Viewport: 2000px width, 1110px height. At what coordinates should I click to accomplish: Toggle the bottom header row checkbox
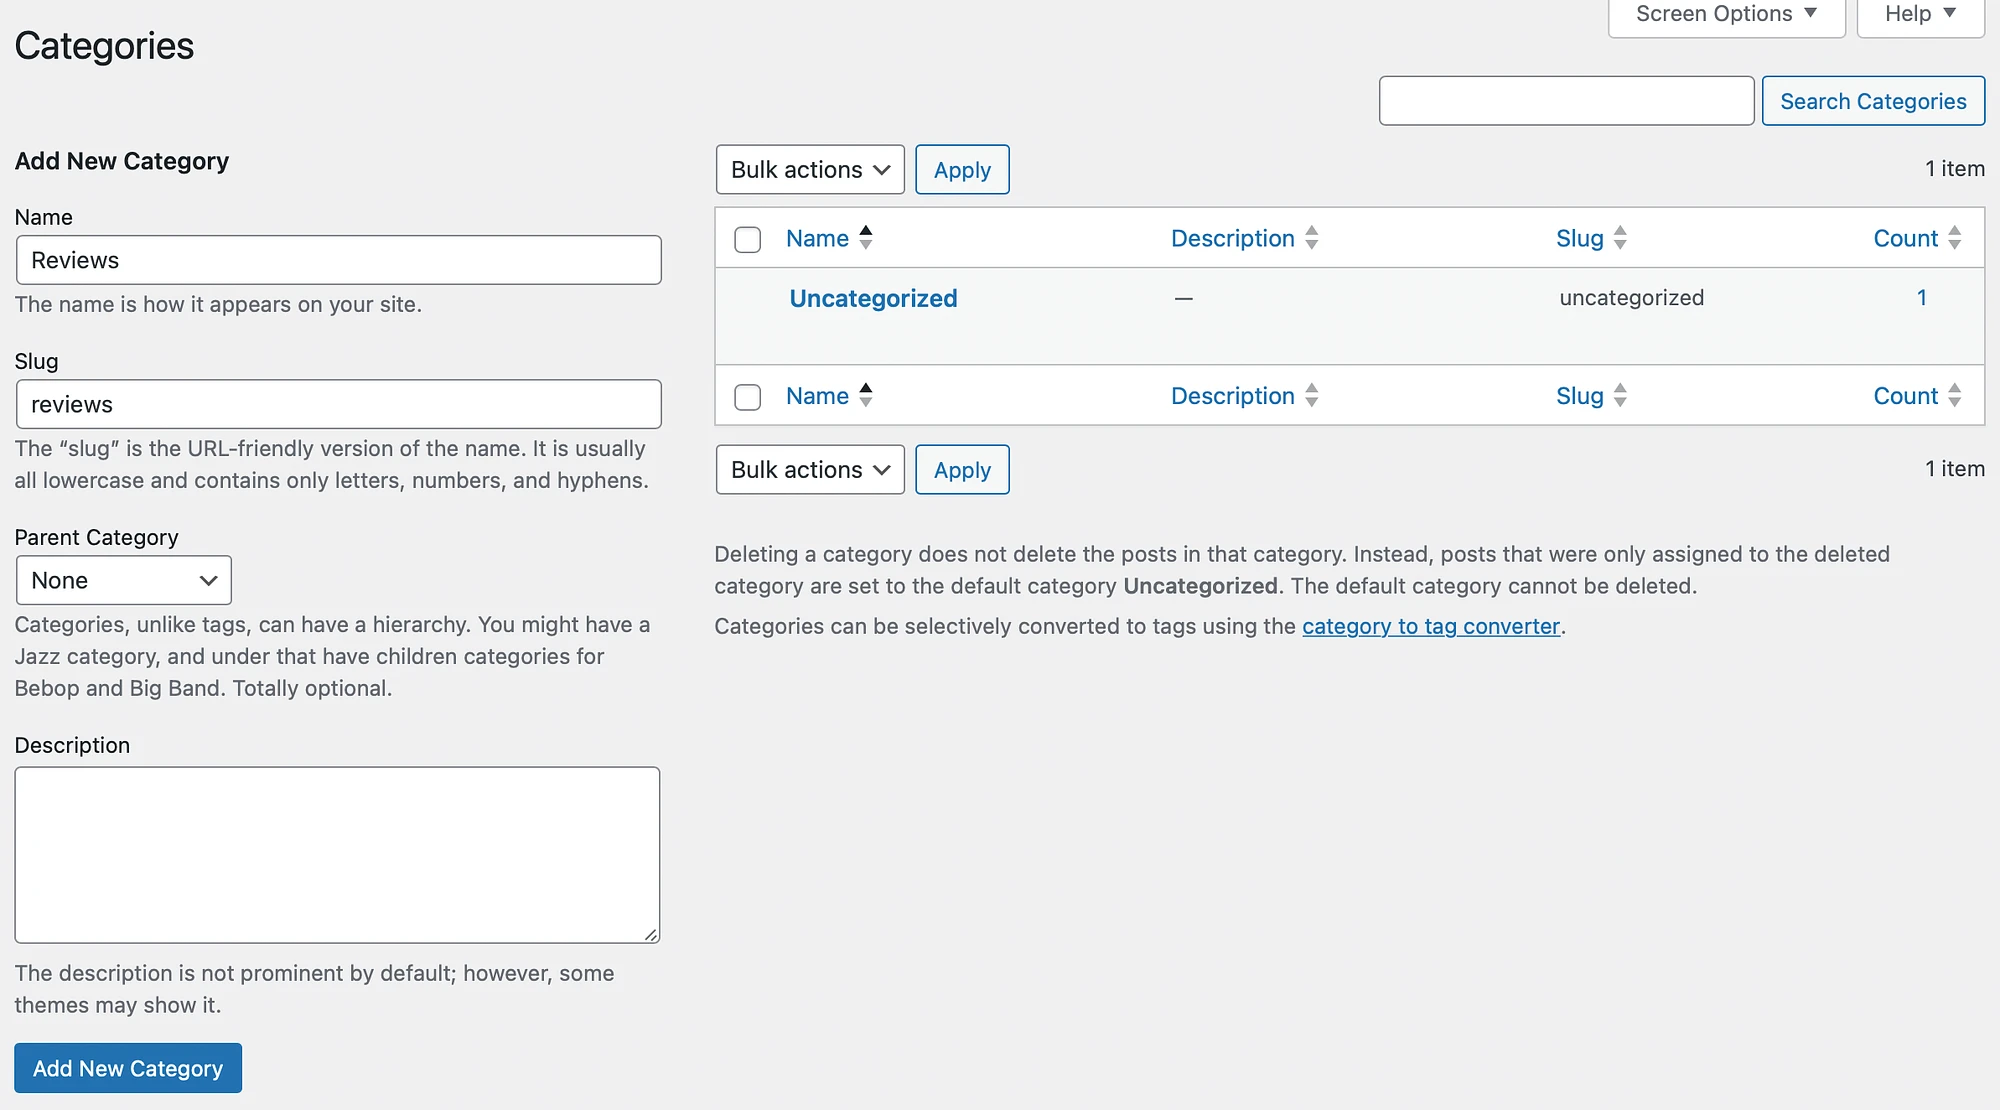point(748,395)
